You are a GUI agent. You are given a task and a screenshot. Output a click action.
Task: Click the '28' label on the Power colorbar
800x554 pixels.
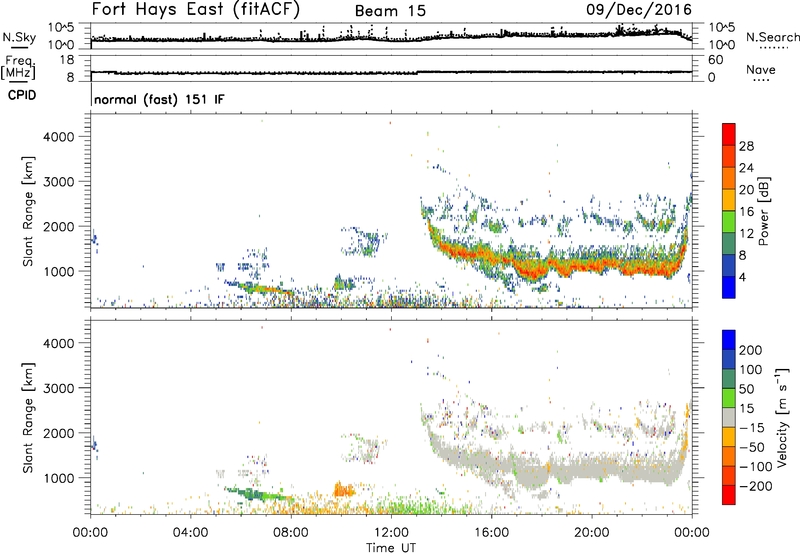pos(746,146)
